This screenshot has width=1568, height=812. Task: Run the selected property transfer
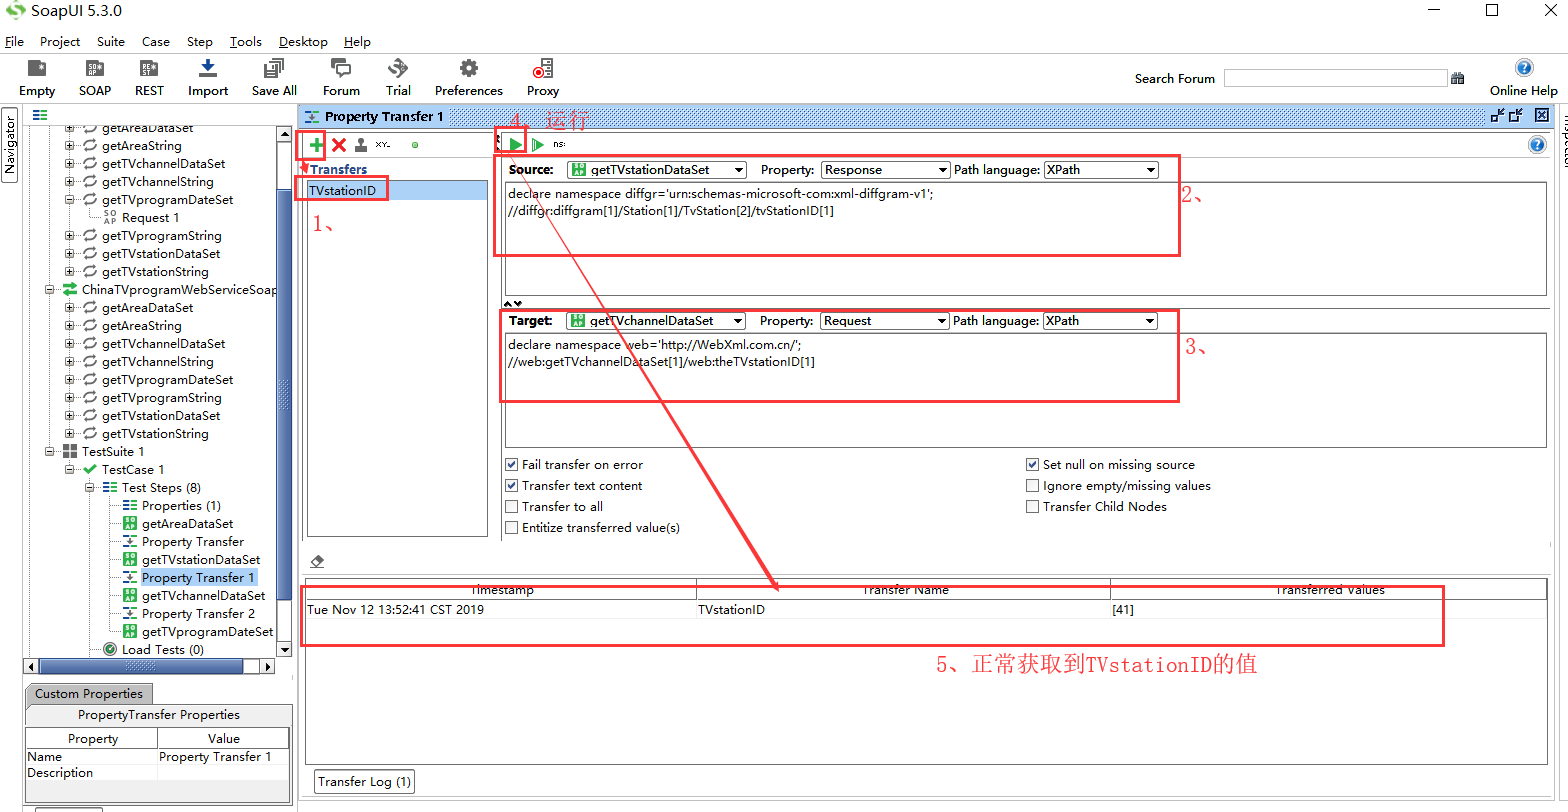point(515,145)
